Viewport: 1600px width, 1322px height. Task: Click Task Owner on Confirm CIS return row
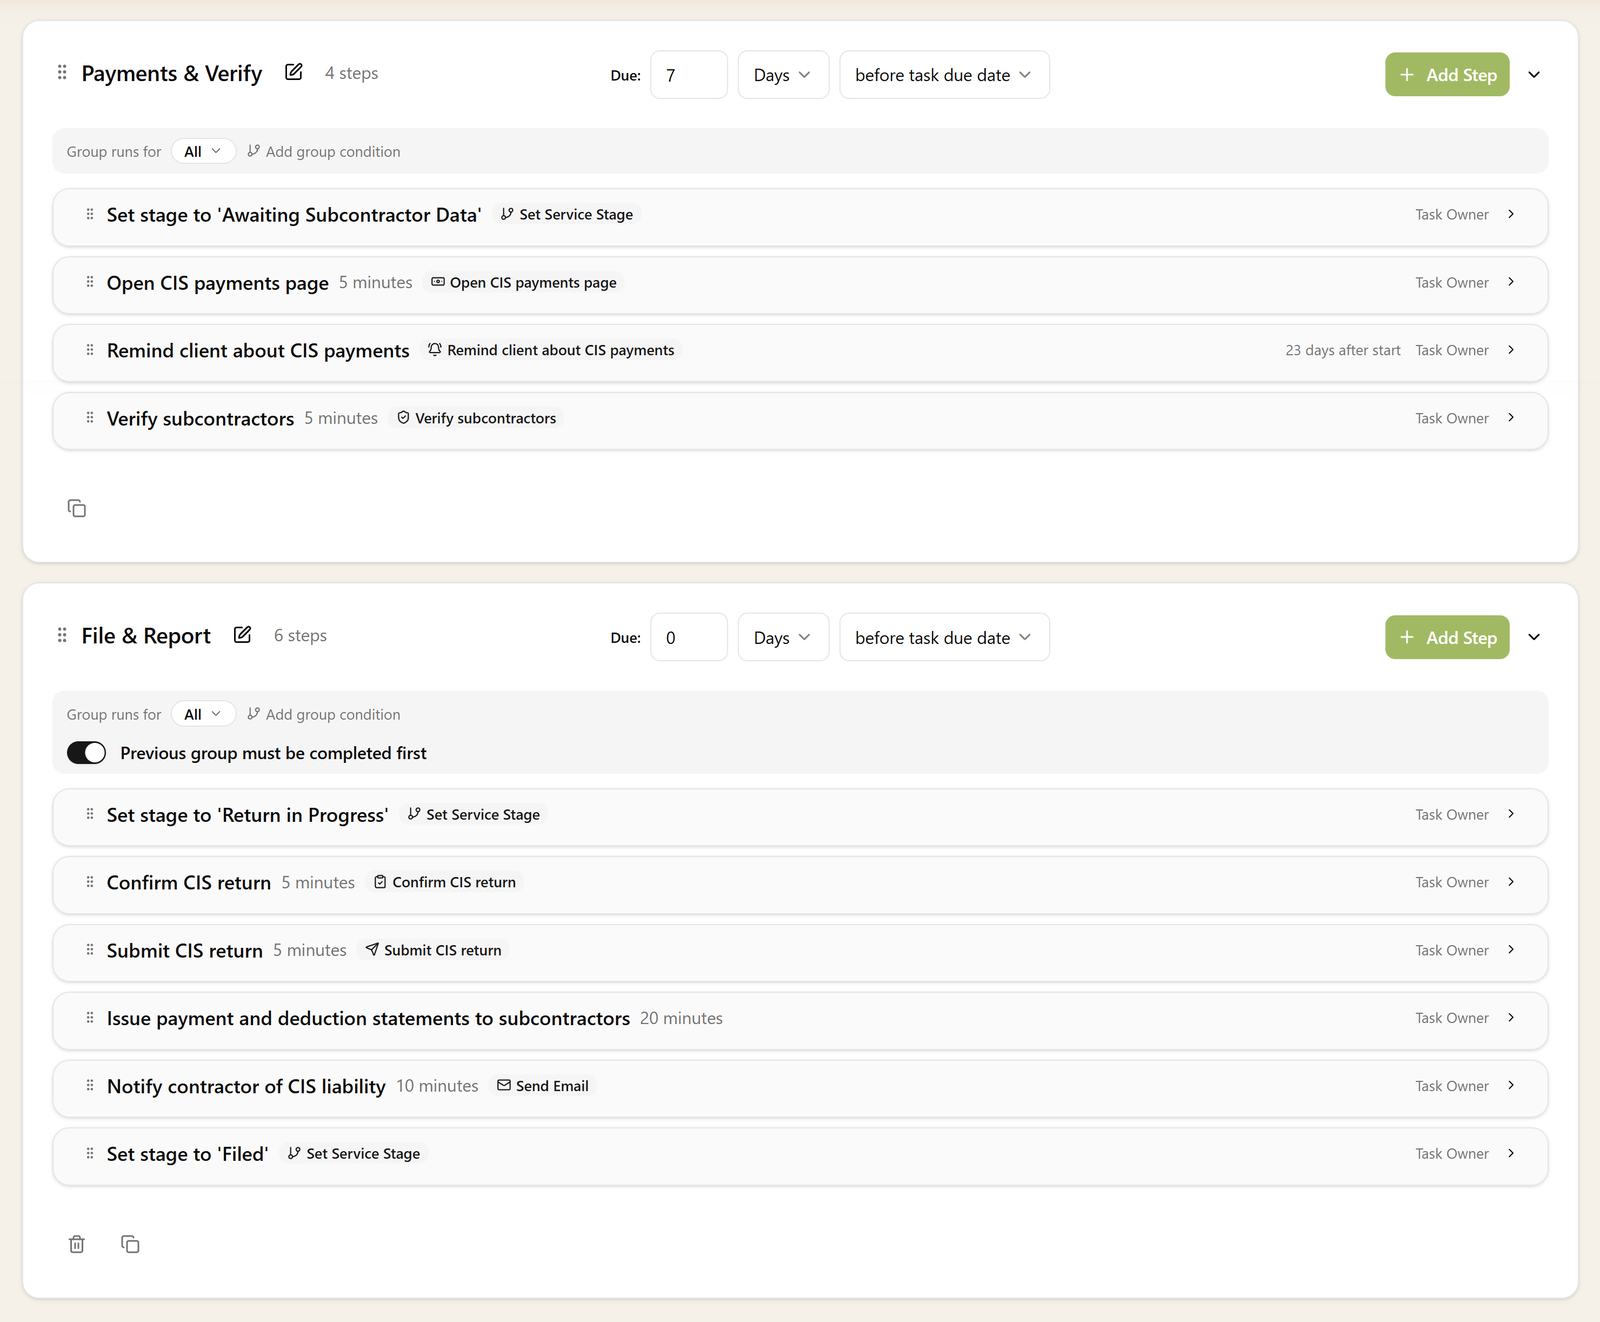1452,882
